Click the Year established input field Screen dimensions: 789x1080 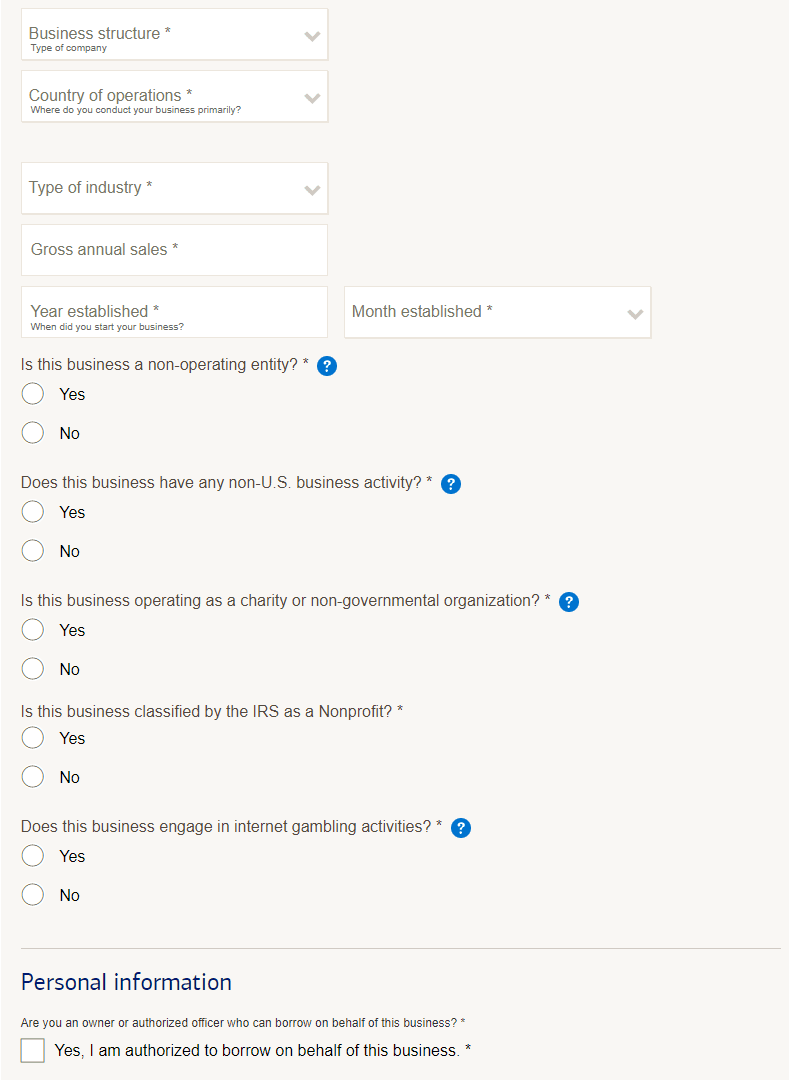click(174, 313)
